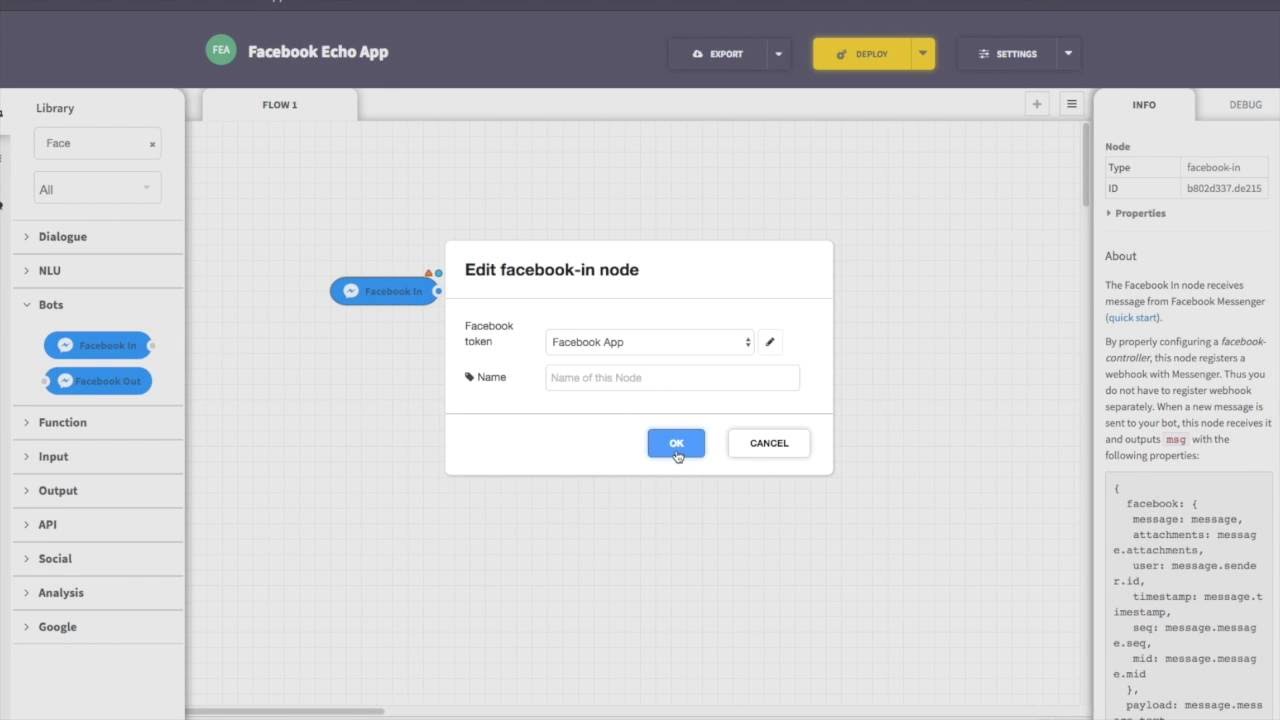
Task: Click the Facebook Echo App title
Action: (318, 52)
